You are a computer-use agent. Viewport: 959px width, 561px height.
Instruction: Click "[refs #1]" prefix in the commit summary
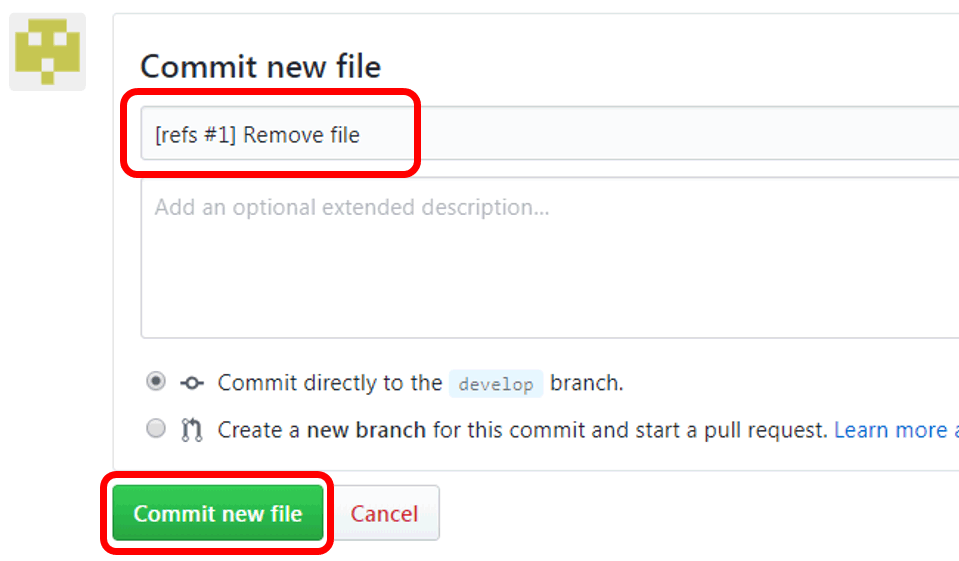click(195, 134)
